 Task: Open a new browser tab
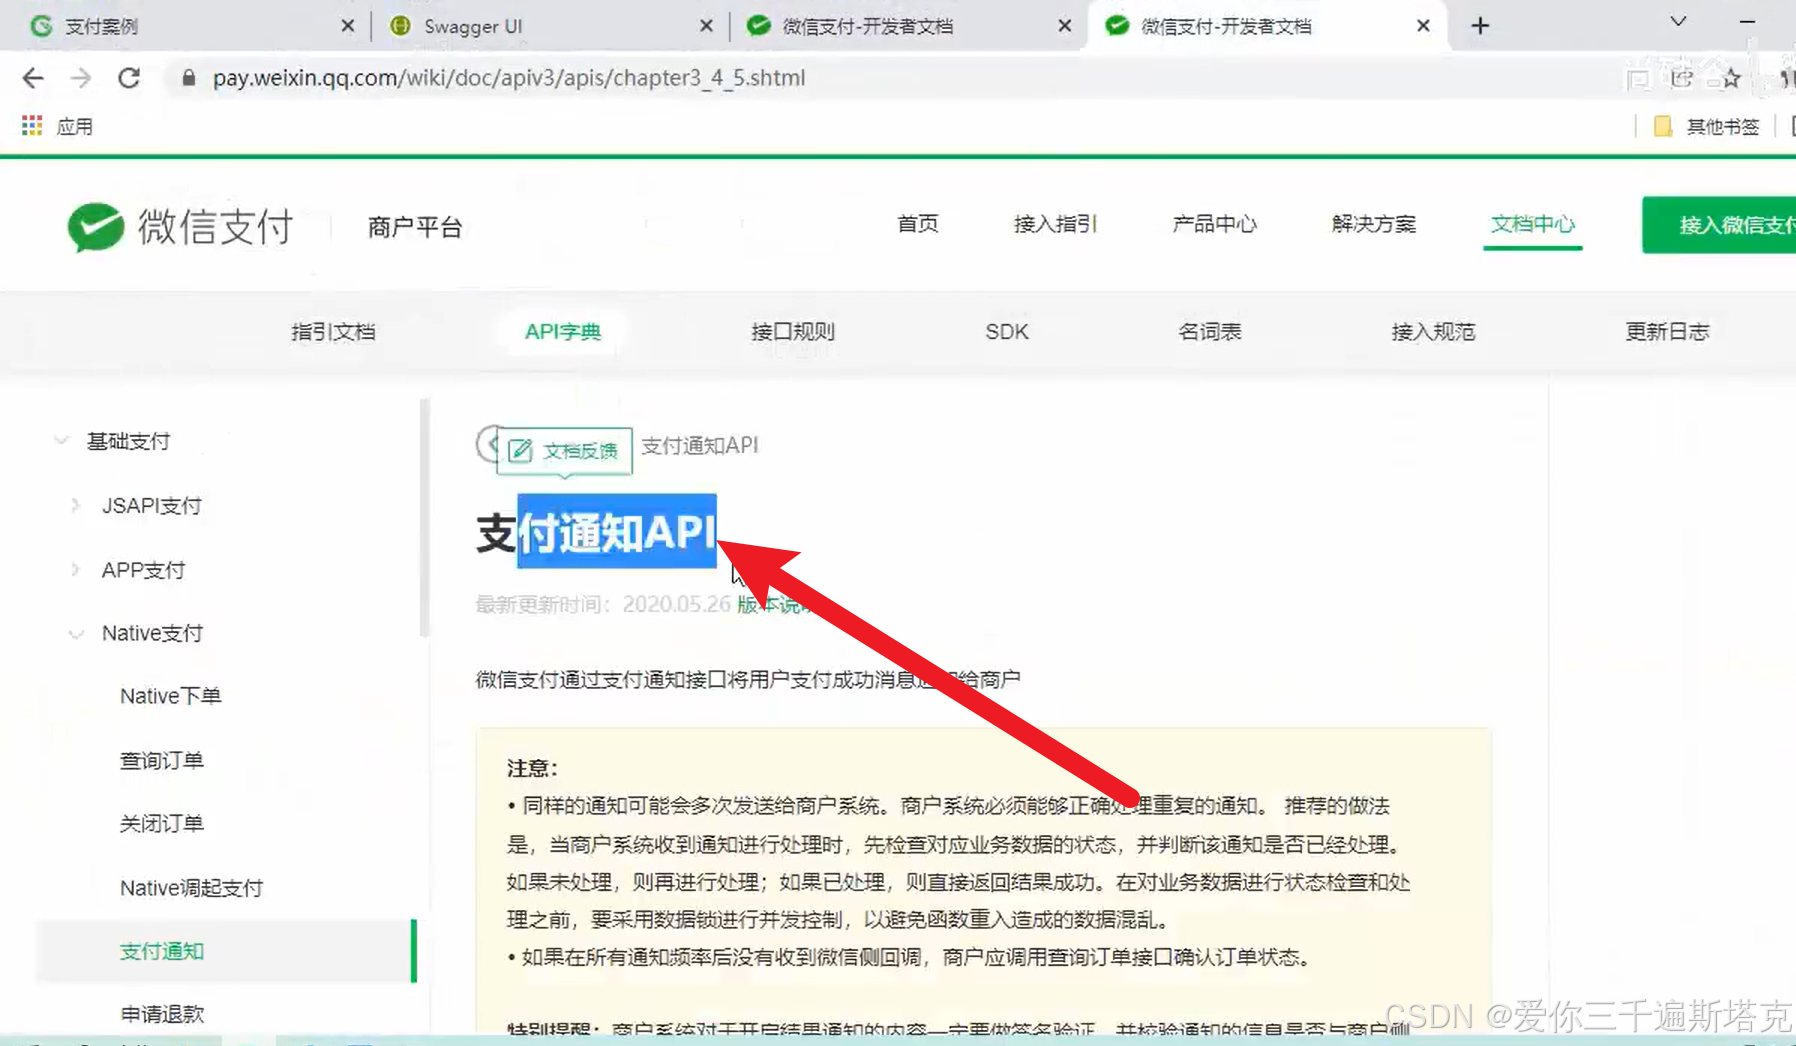pyautogui.click(x=1481, y=26)
